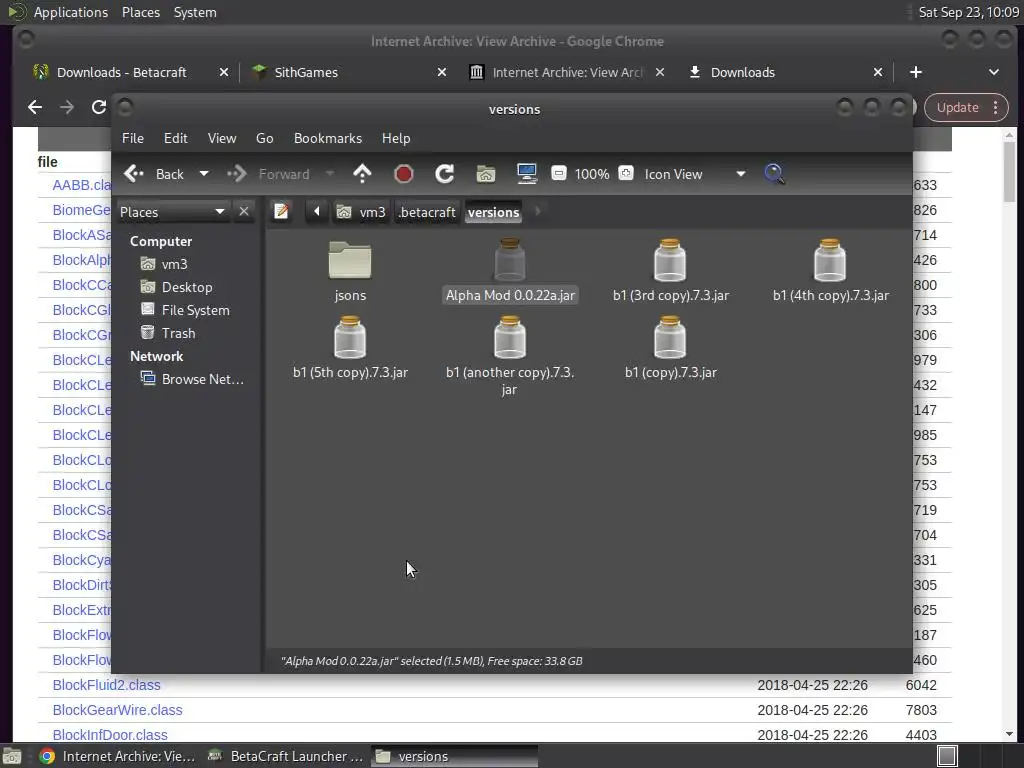Open the BlockInfDoor.class link in Chrome
The image size is (1024, 768).
pyautogui.click(x=110, y=735)
